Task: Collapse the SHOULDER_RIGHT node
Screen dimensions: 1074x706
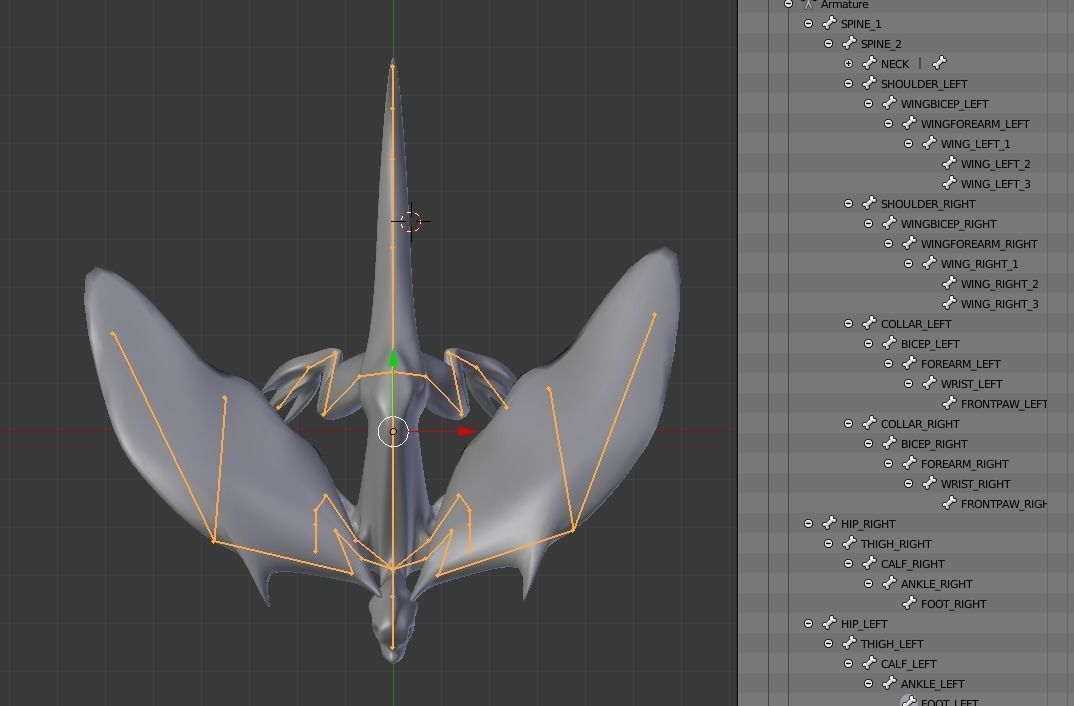Action: click(849, 203)
